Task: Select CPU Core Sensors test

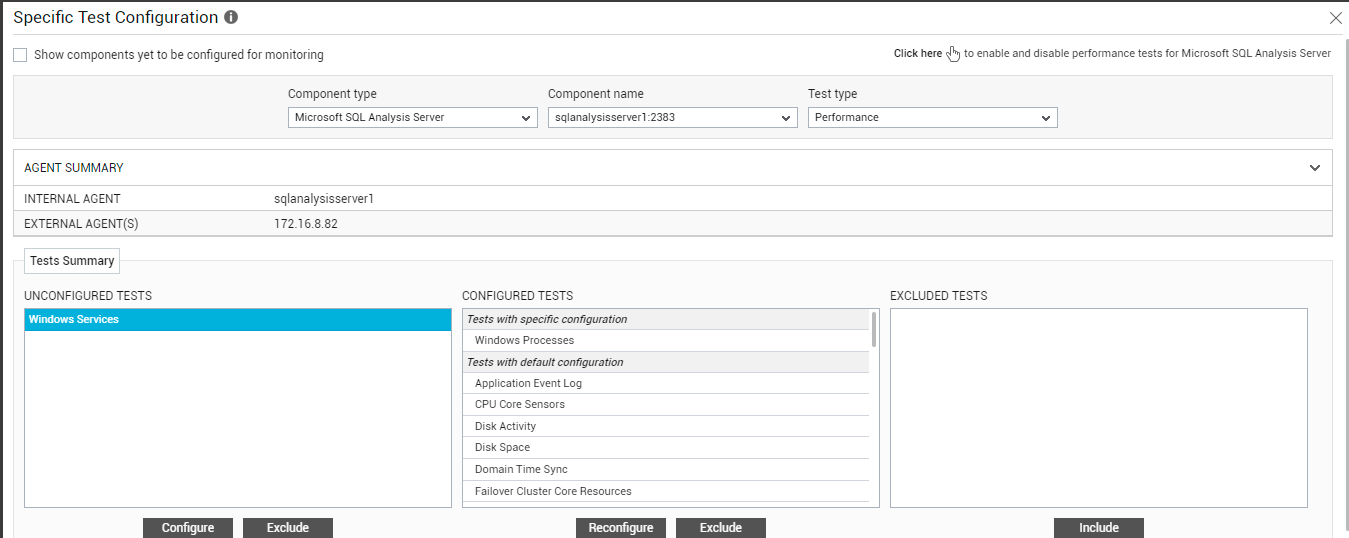Action: tap(666, 405)
